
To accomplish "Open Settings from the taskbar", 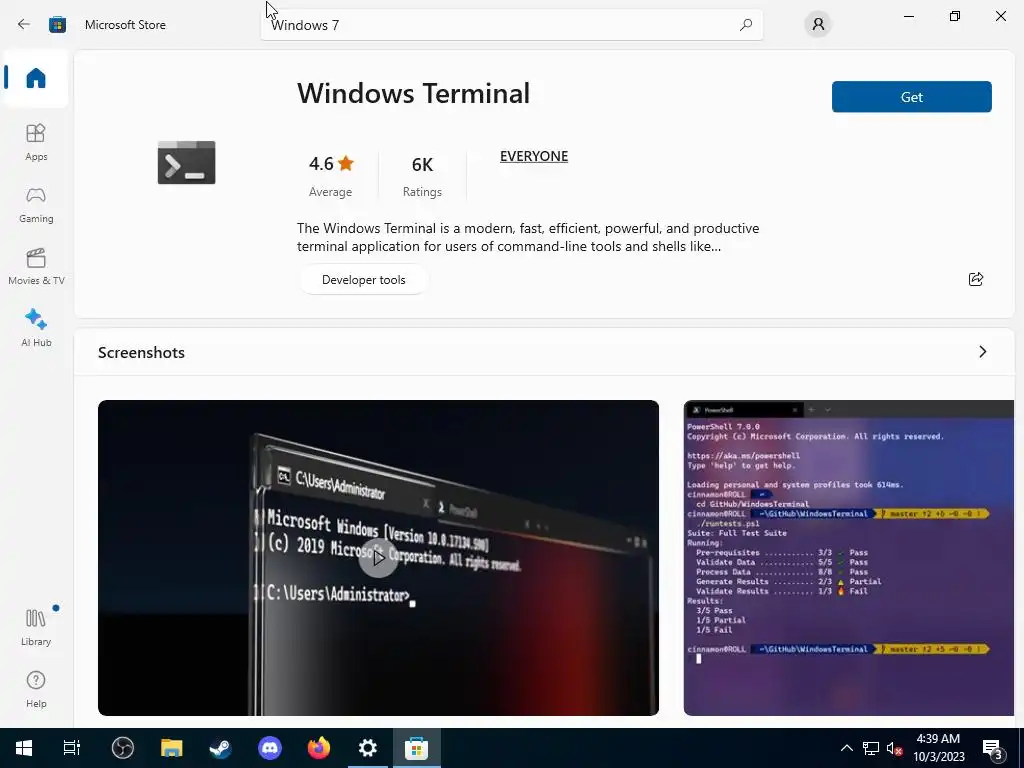I will [368, 748].
